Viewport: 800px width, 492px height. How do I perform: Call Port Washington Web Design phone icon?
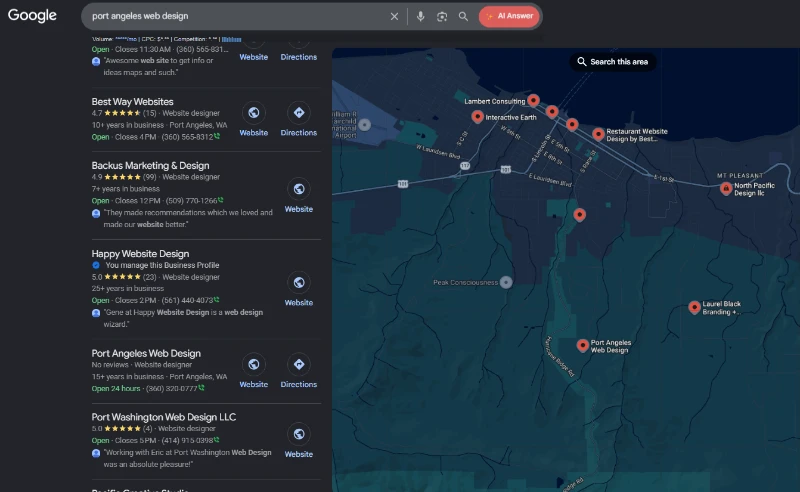click(217, 439)
